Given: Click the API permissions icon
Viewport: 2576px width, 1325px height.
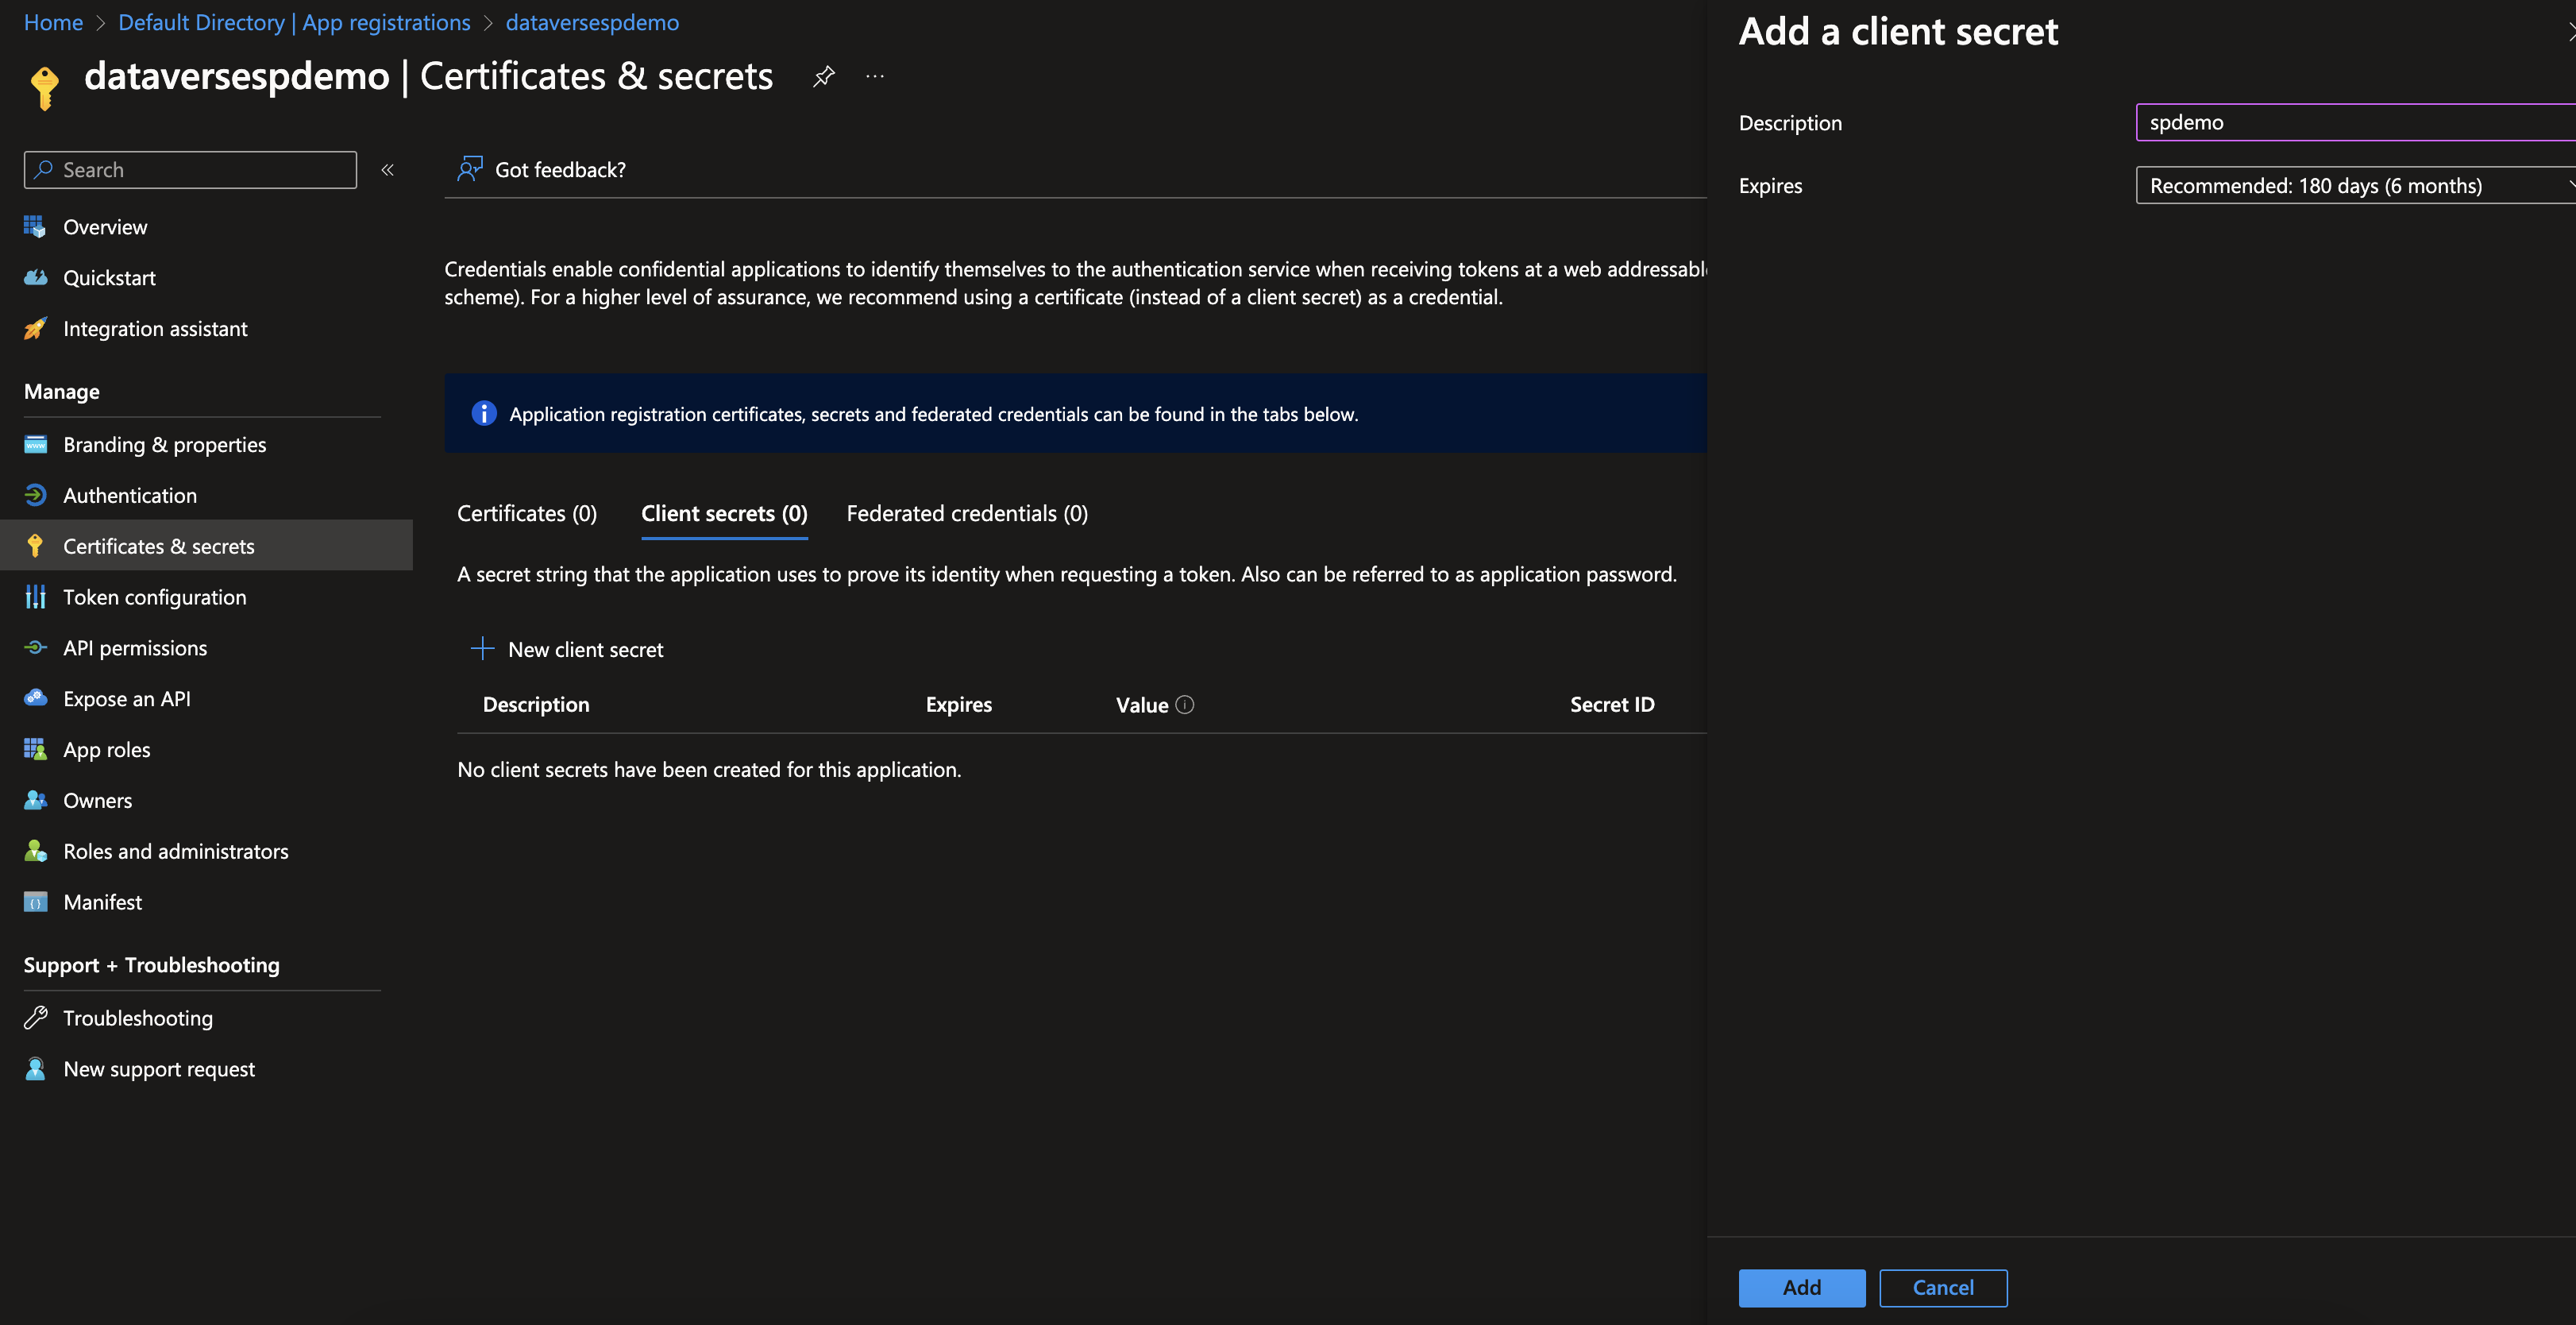Looking at the screenshot, I should (x=35, y=648).
